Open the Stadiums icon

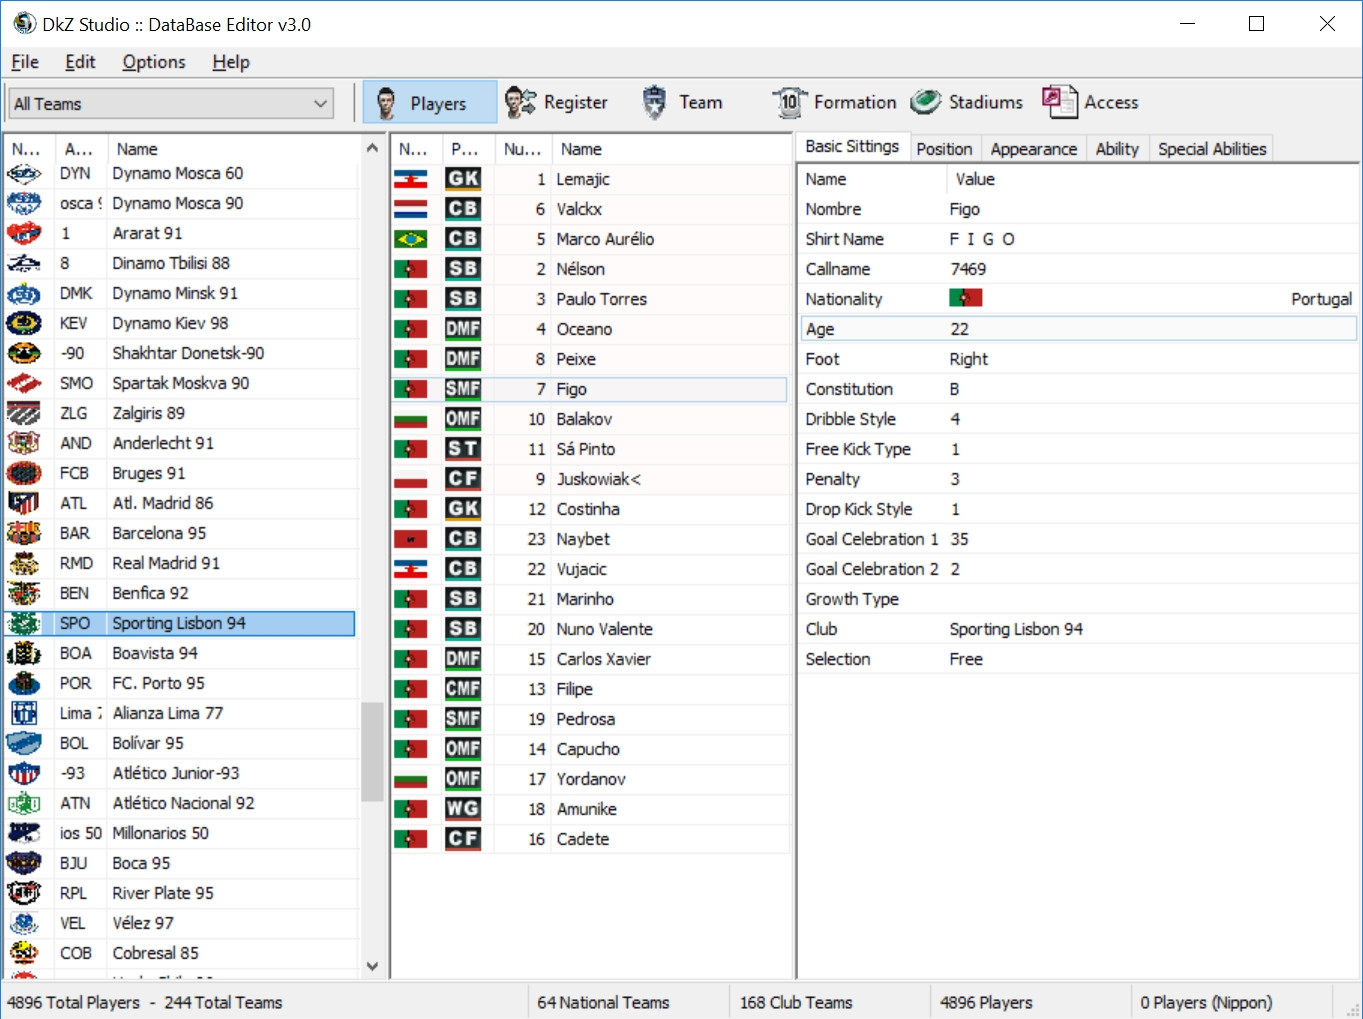pos(926,102)
